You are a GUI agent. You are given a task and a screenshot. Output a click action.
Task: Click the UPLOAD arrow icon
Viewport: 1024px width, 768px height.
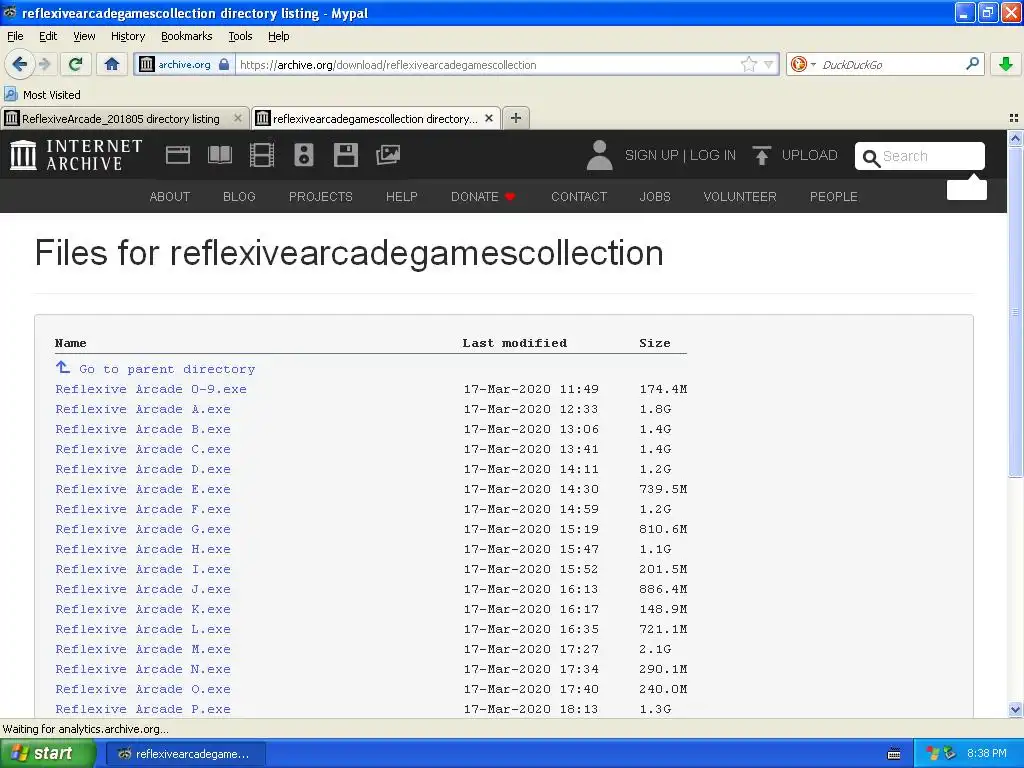[x=761, y=155]
